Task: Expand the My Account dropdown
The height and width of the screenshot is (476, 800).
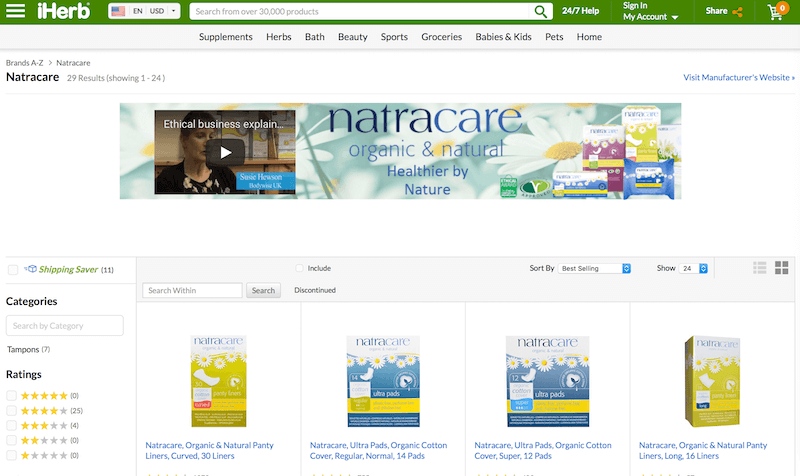Action: coord(651,16)
